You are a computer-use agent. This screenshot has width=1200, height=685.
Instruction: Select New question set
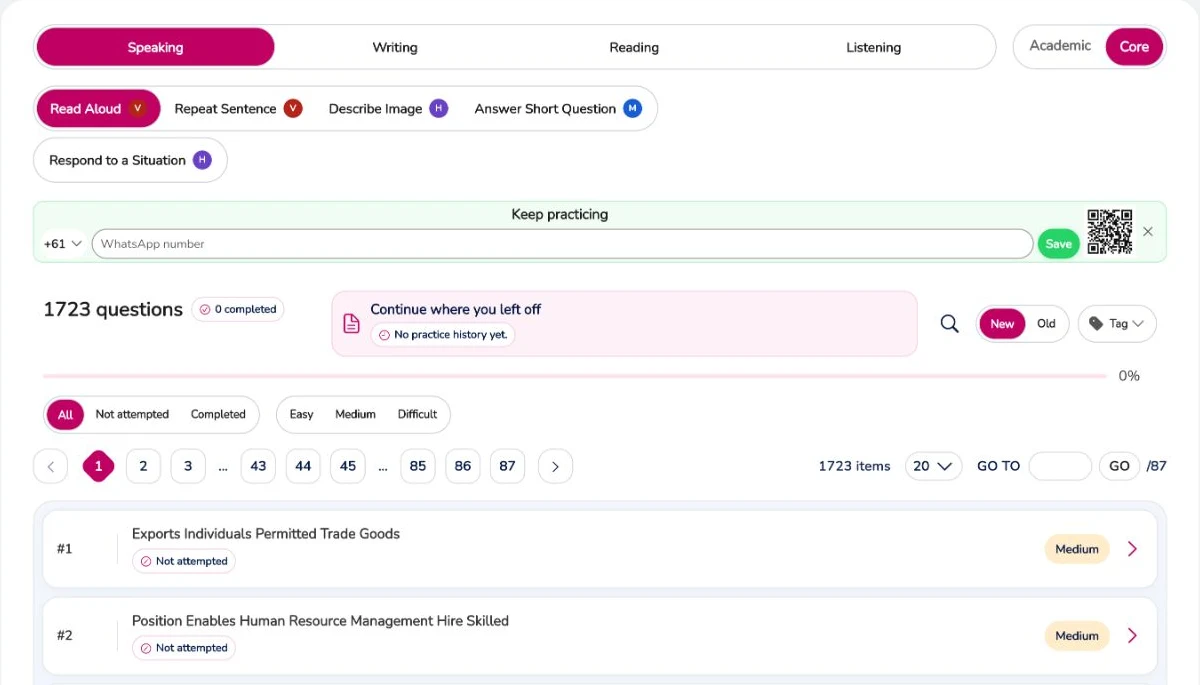1002,324
